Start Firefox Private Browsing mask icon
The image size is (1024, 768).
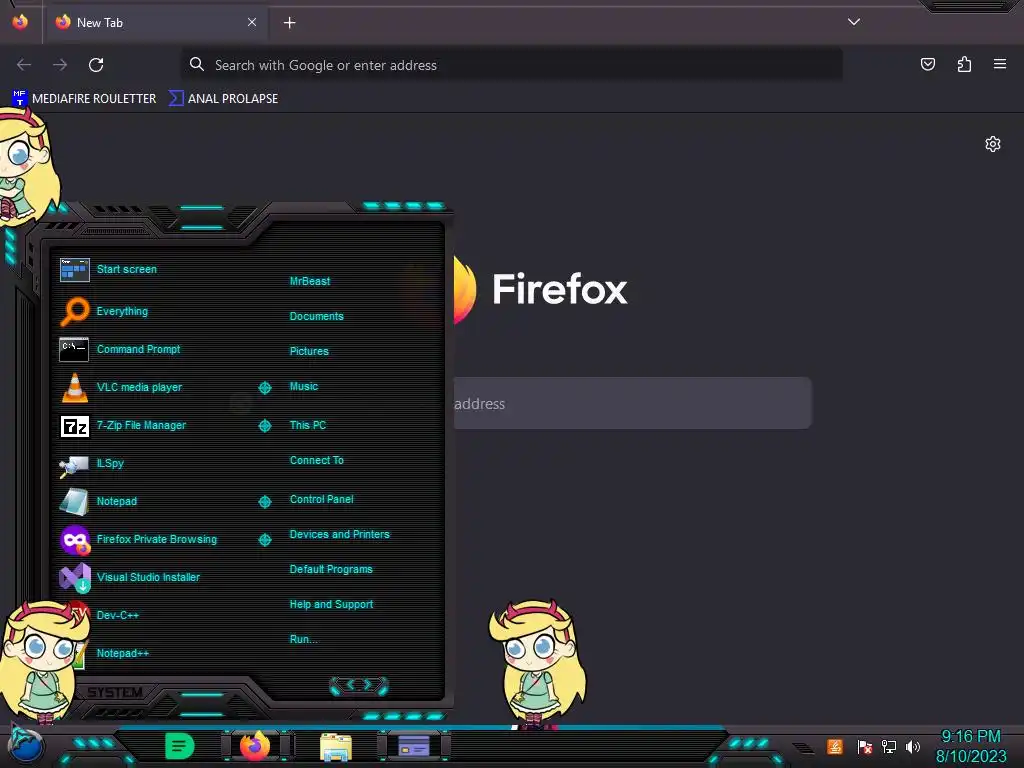74,539
